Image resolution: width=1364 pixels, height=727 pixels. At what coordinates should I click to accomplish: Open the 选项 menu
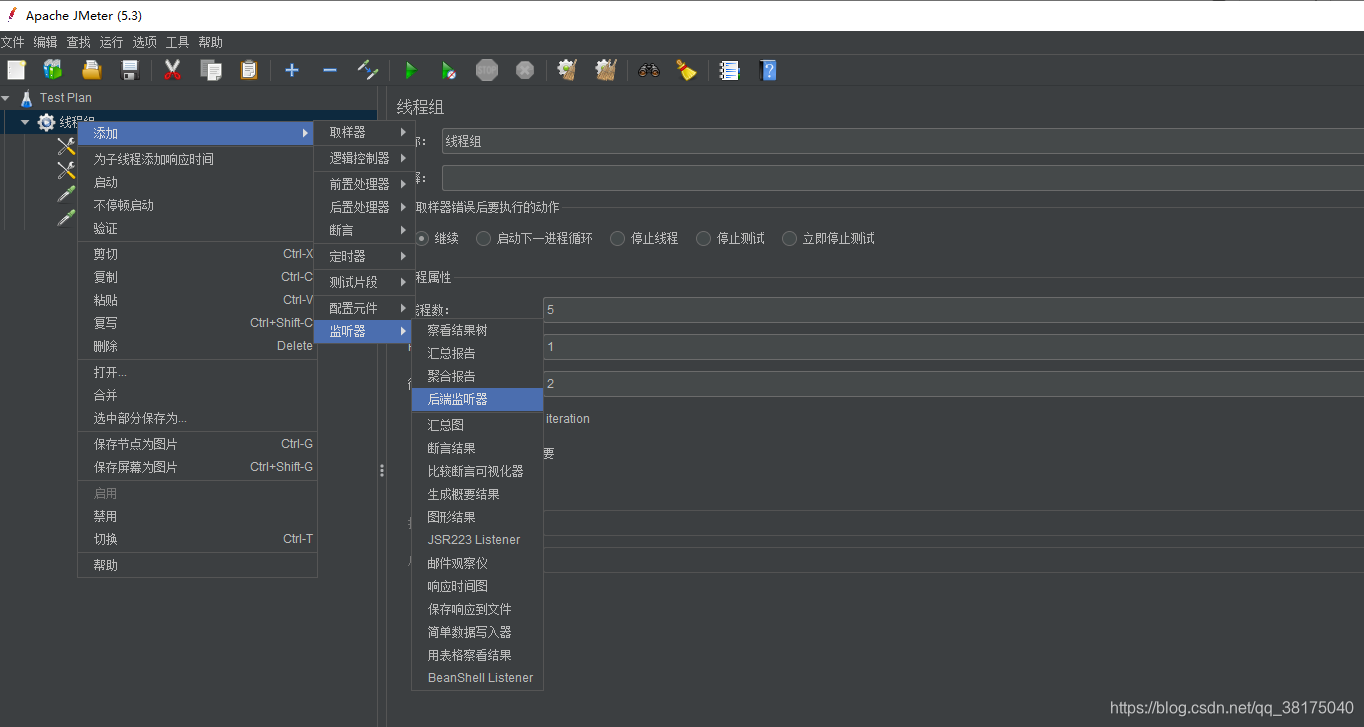tap(144, 42)
